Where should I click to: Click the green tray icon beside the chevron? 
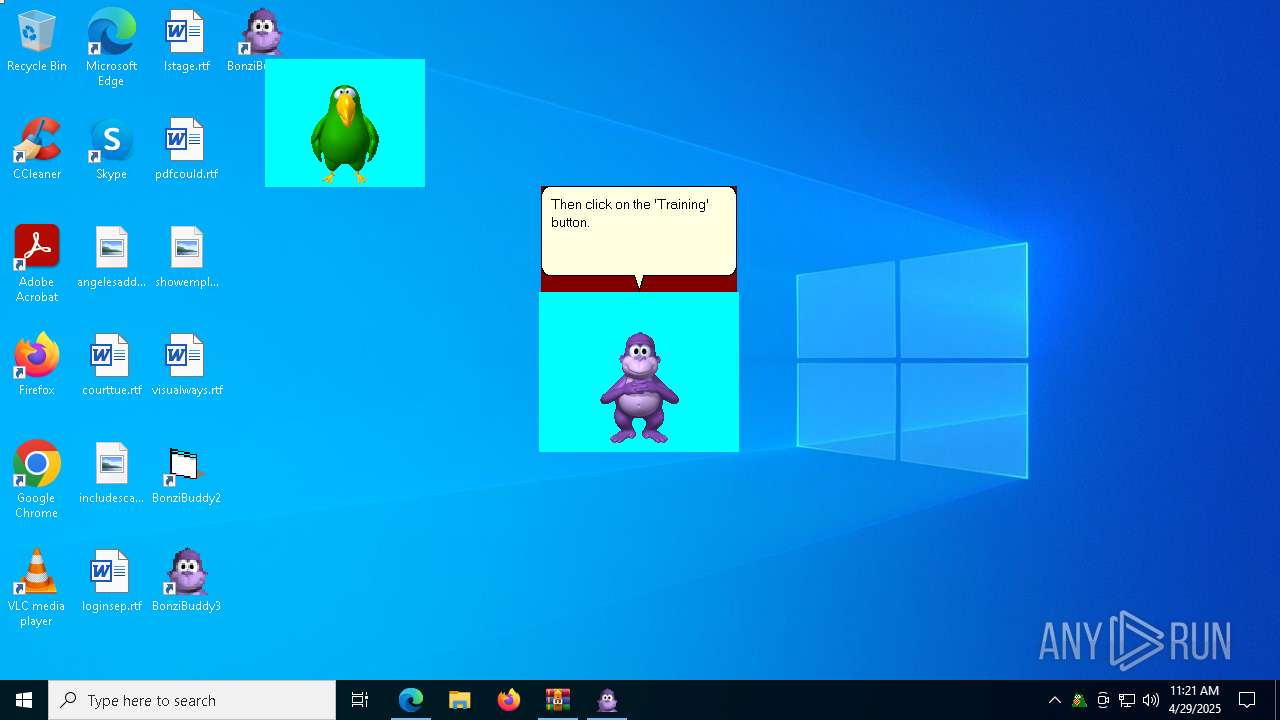(x=1079, y=700)
